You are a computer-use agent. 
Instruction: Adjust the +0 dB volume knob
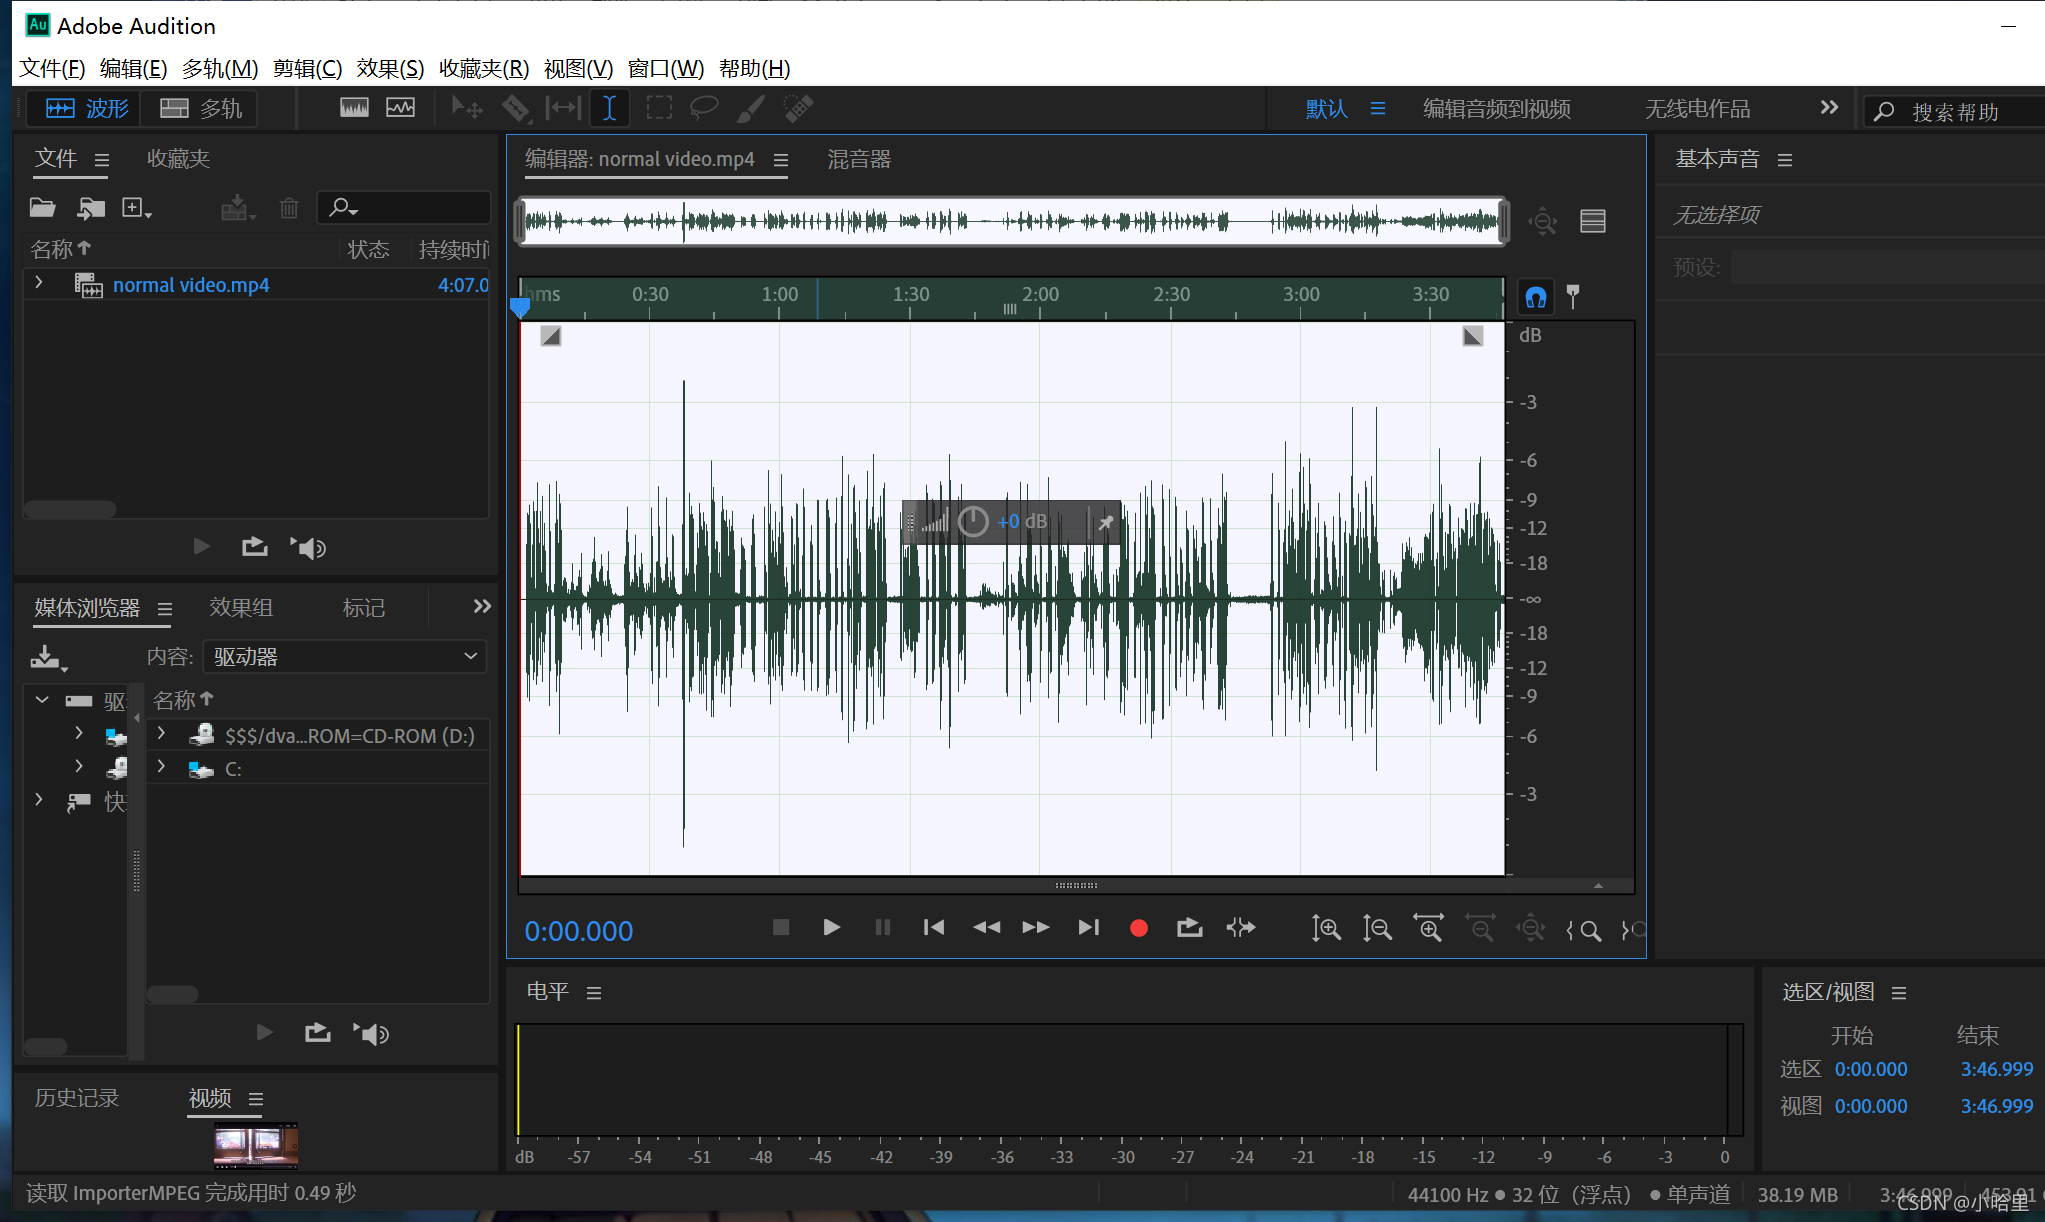(972, 521)
